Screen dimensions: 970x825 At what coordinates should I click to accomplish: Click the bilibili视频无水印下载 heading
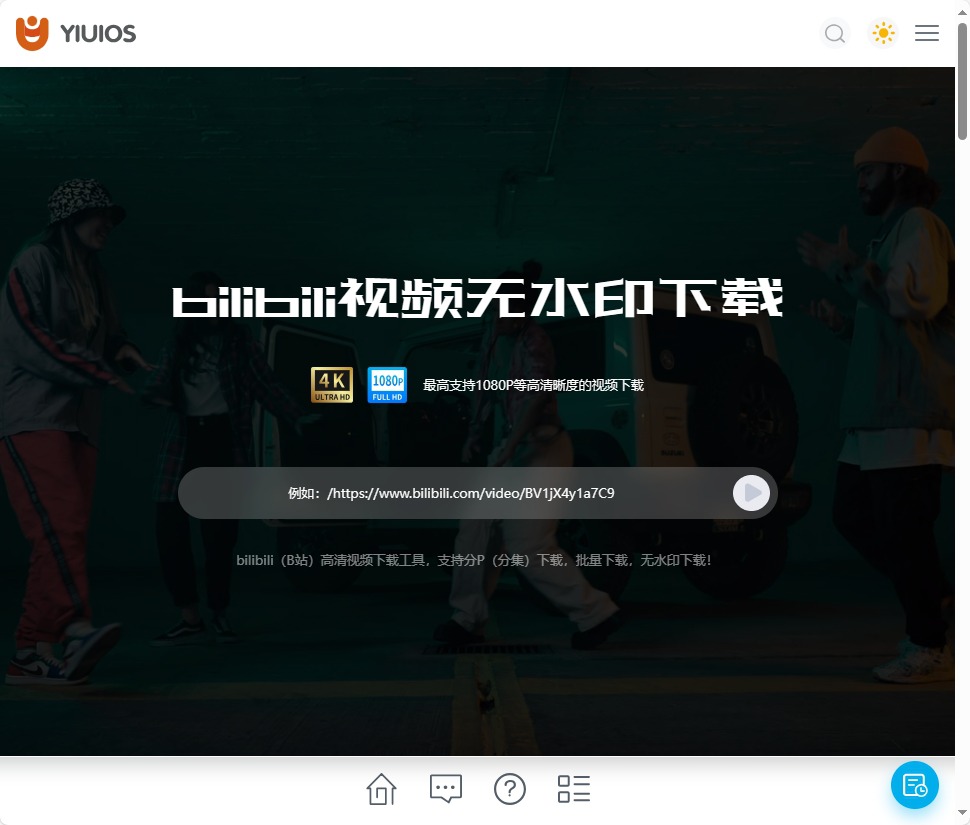pyautogui.click(x=477, y=297)
